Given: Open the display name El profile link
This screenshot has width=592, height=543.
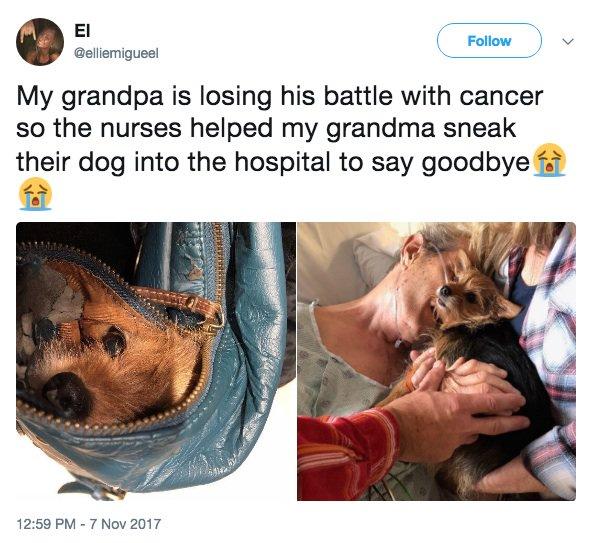Looking at the screenshot, I should (82, 32).
